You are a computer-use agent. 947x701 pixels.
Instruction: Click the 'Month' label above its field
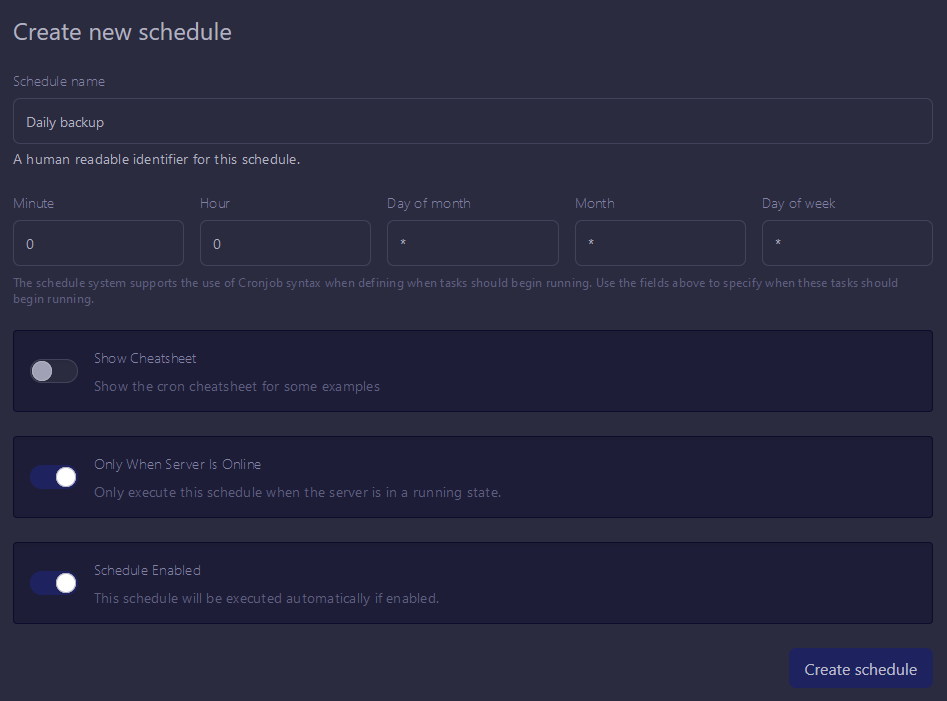coord(595,203)
